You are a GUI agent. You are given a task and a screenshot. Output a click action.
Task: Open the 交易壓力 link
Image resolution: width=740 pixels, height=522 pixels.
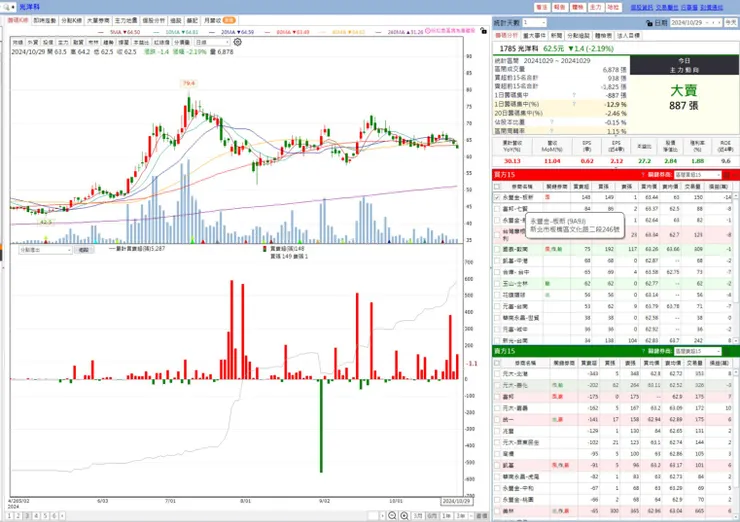(667, 8)
